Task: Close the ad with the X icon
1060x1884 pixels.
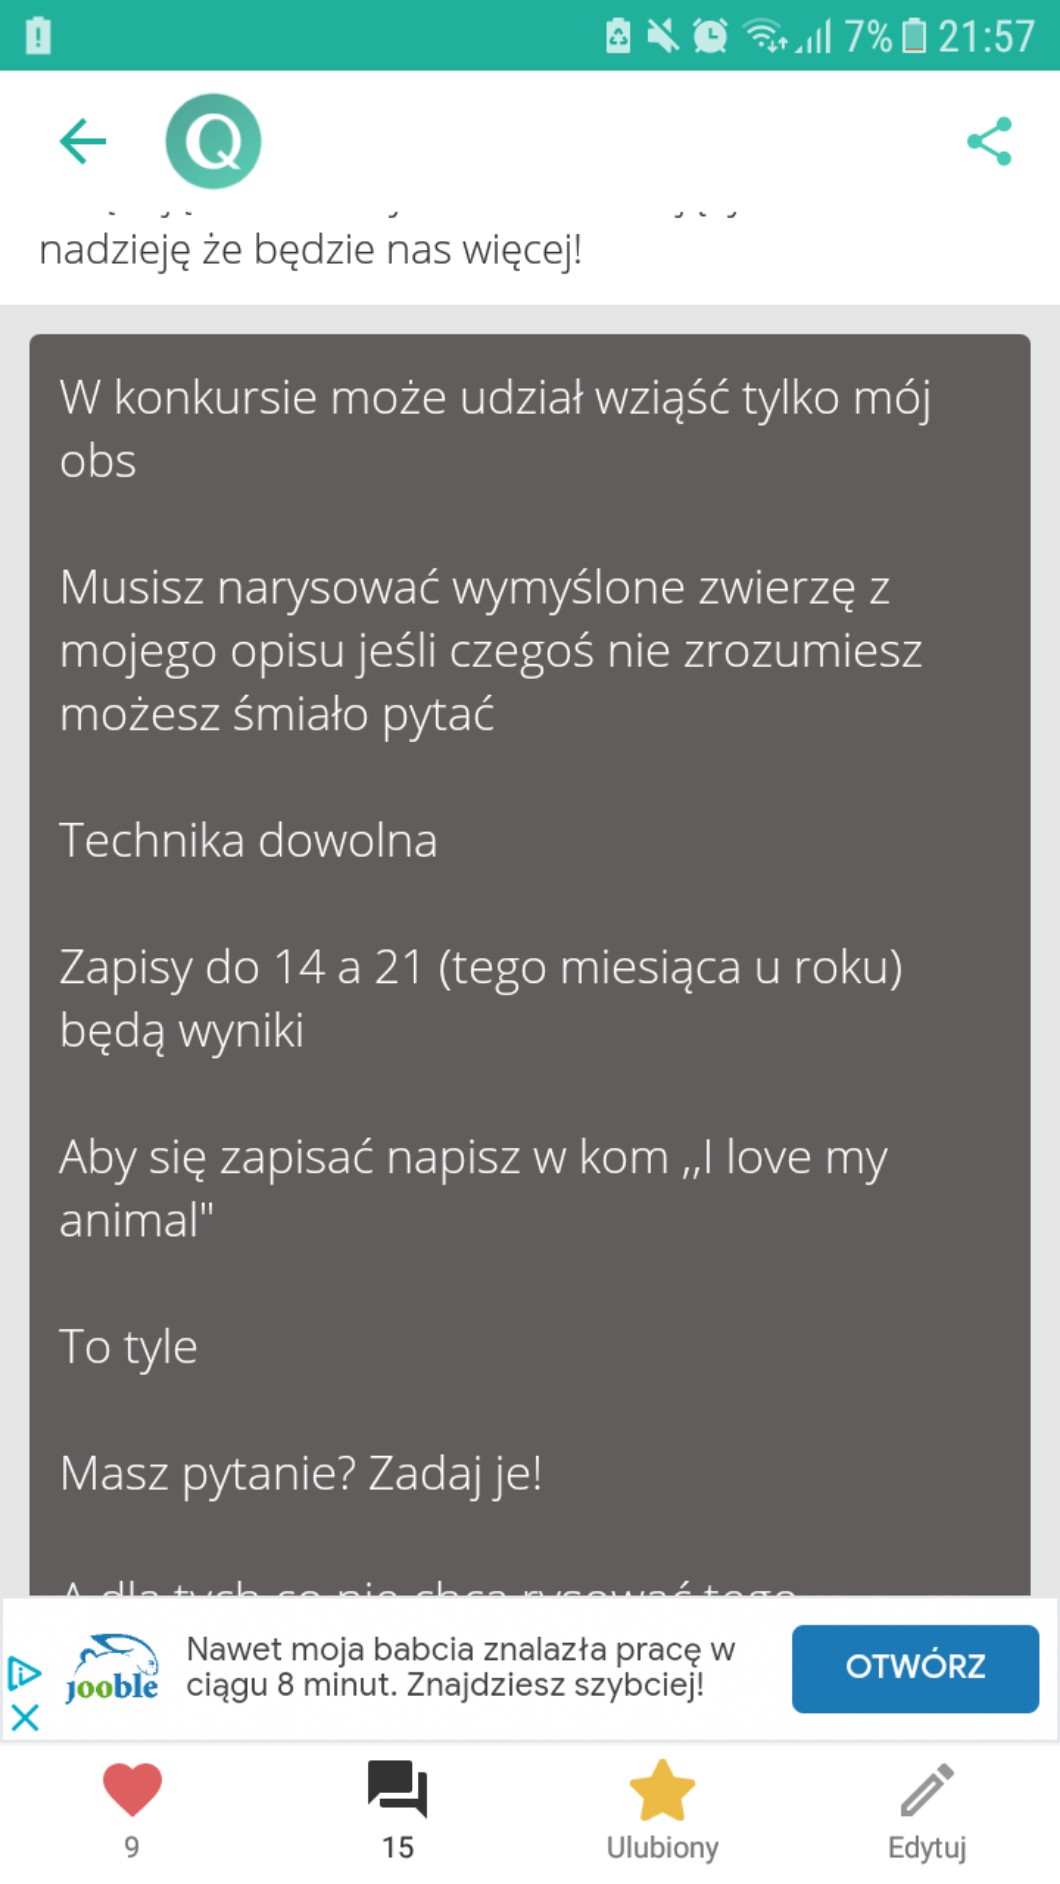Action: (25, 1718)
